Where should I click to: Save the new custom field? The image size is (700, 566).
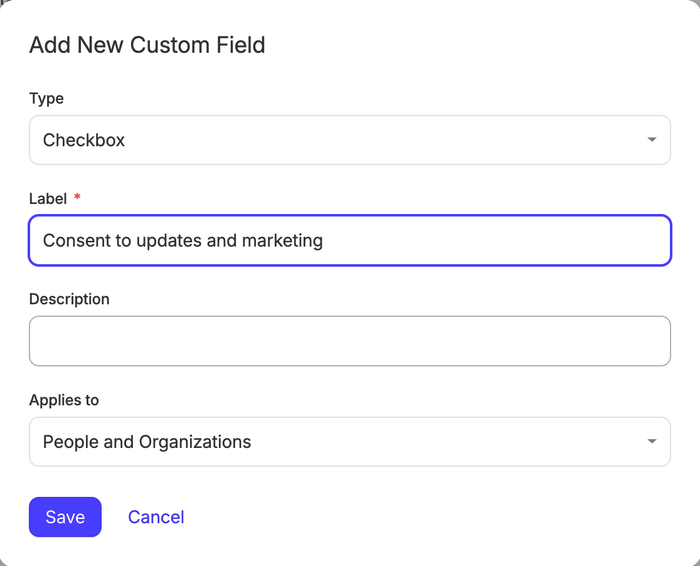coord(65,517)
